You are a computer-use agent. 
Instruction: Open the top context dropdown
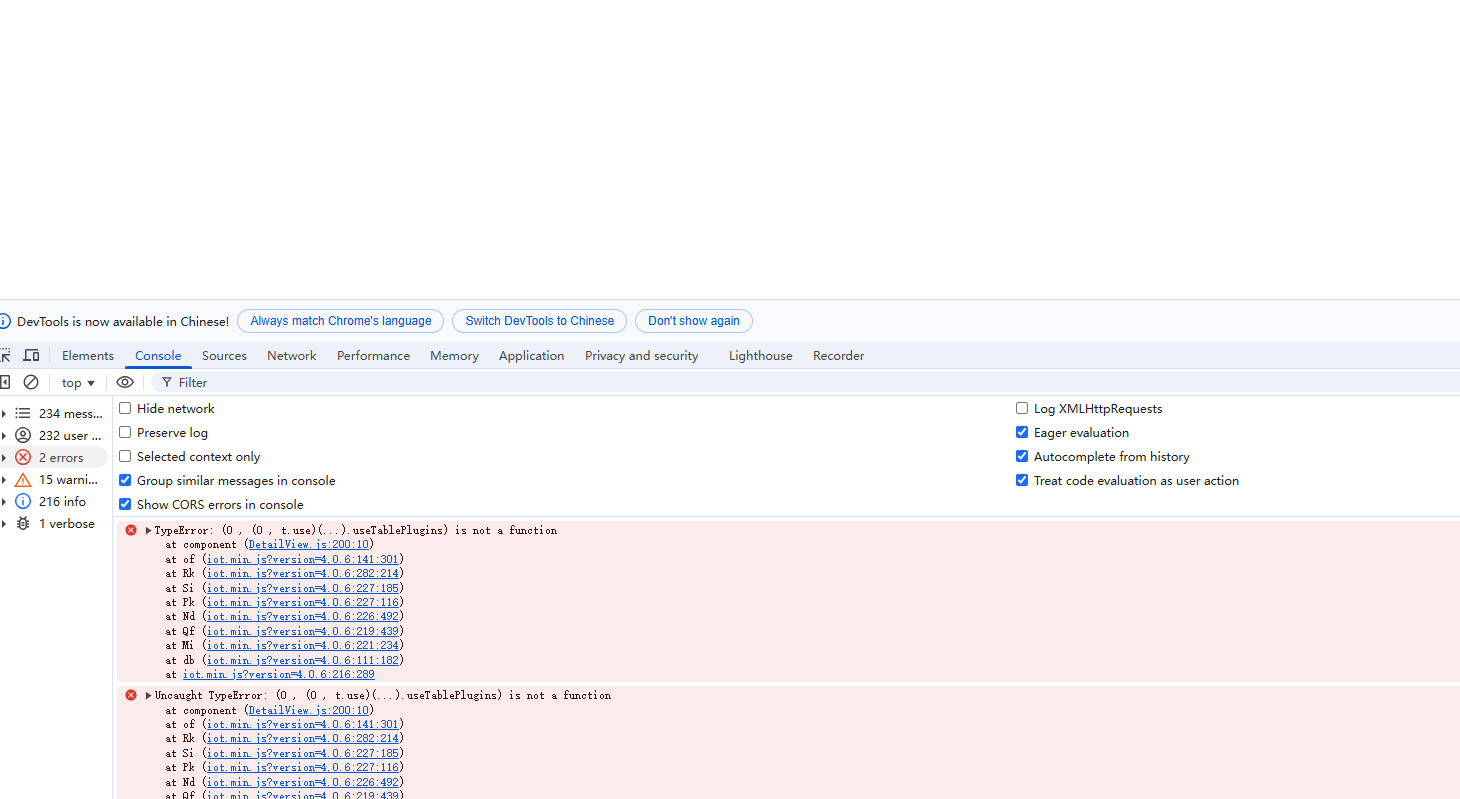78,382
